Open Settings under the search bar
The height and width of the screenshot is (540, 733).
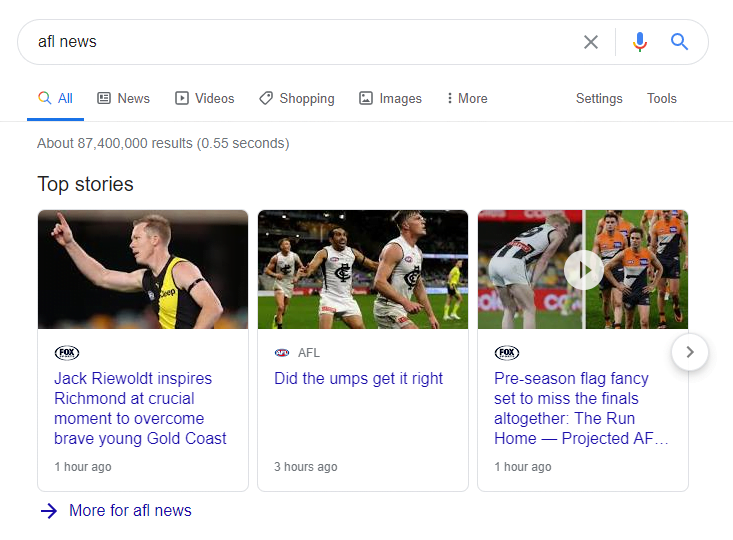click(599, 98)
